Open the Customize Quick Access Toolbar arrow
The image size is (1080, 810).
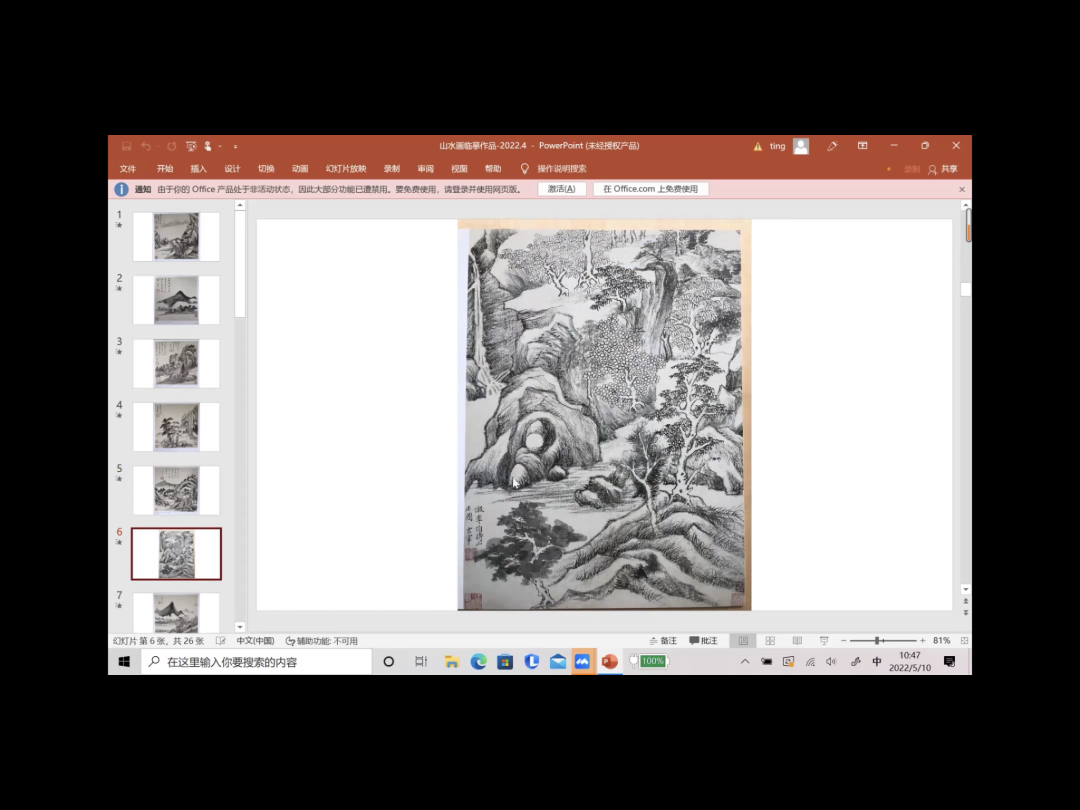pyautogui.click(x=236, y=146)
